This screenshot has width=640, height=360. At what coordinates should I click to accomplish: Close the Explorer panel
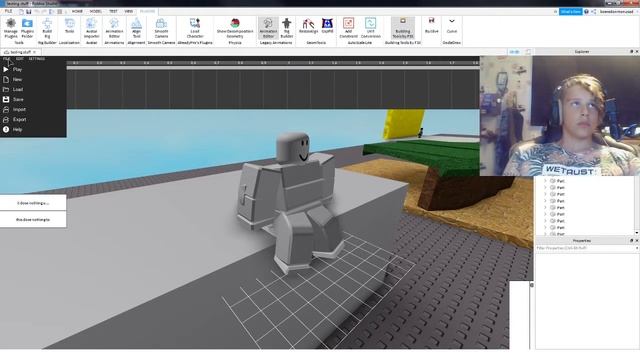tap(636, 52)
